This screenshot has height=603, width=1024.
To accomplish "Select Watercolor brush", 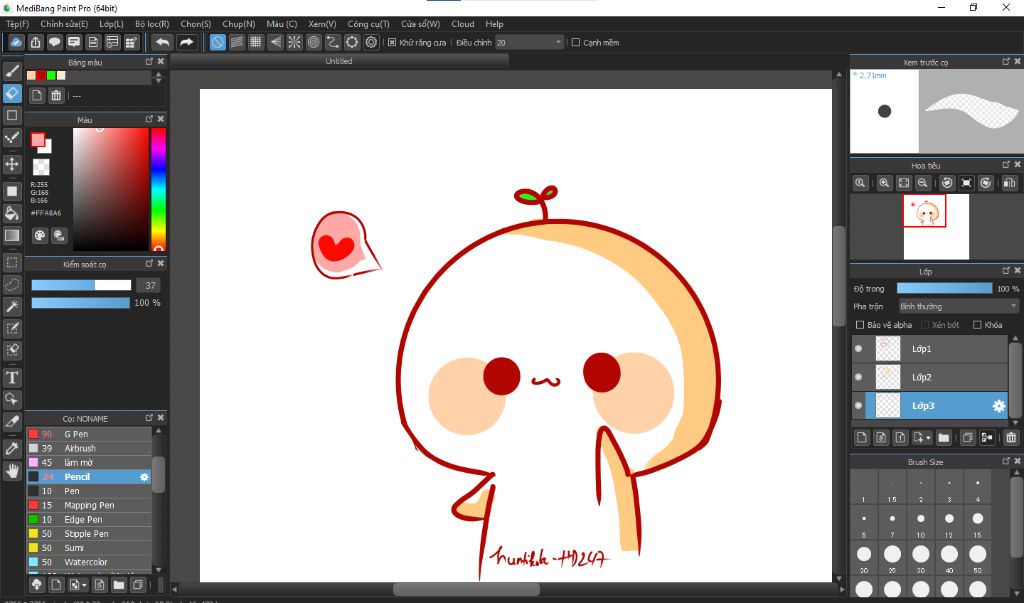I will click(89, 562).
